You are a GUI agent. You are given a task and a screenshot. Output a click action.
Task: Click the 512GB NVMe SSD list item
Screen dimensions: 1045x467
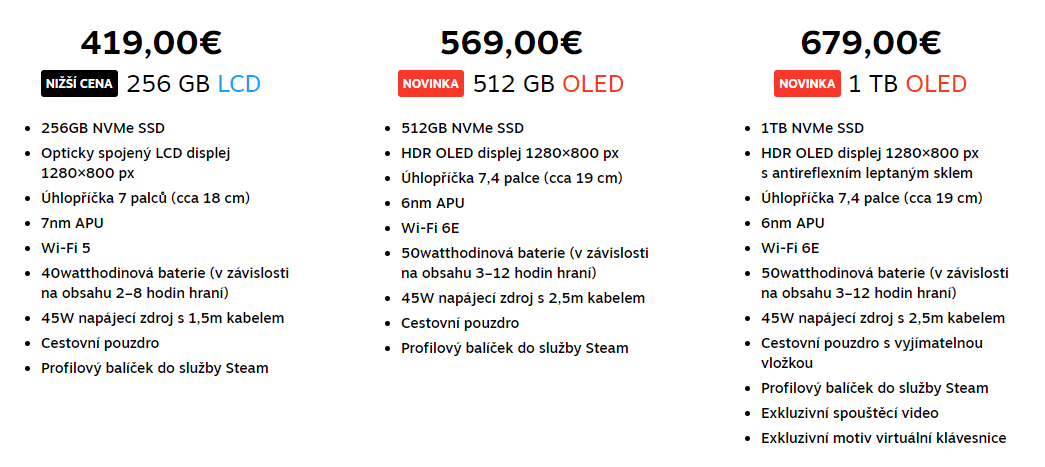coord(462,128)
